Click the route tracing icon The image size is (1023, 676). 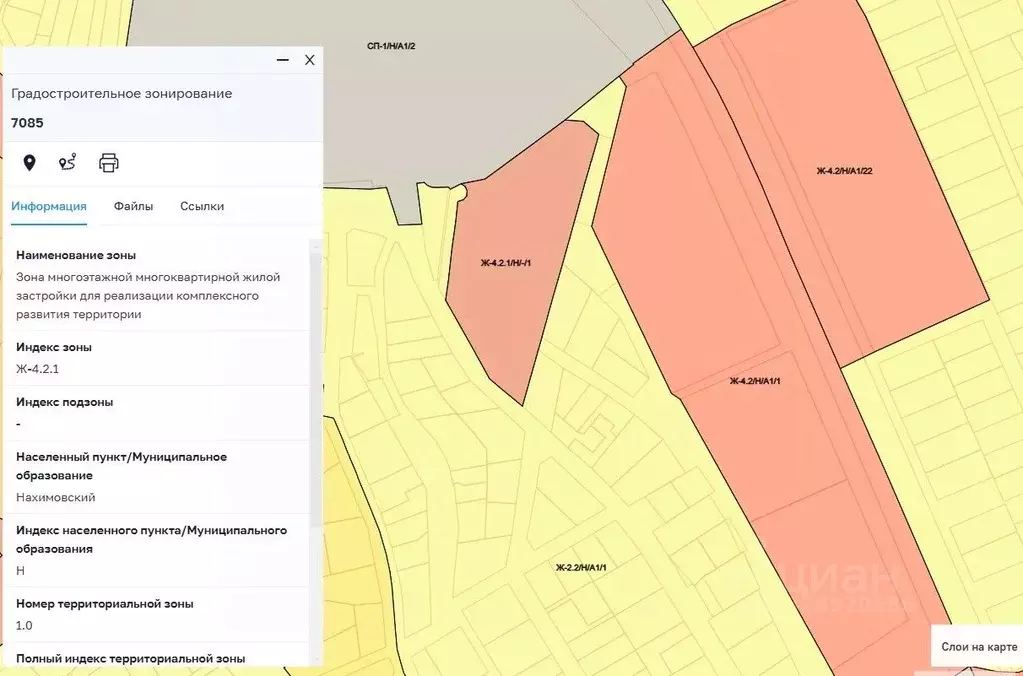[x=68, y=162]
